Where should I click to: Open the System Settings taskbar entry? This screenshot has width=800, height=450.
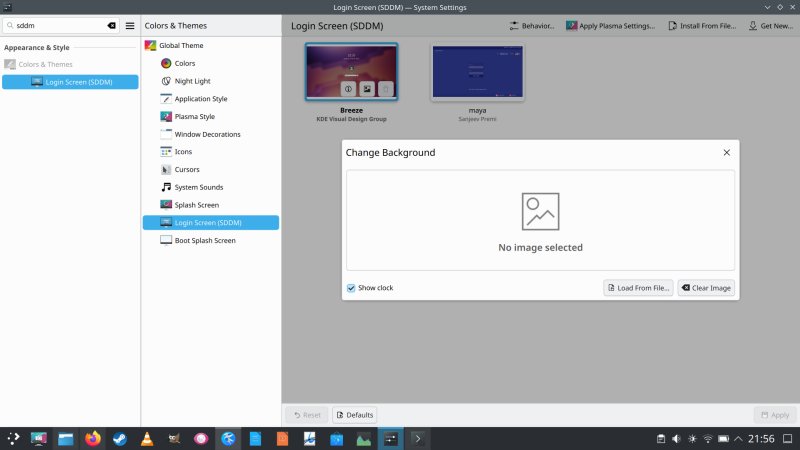pos(391,439)
